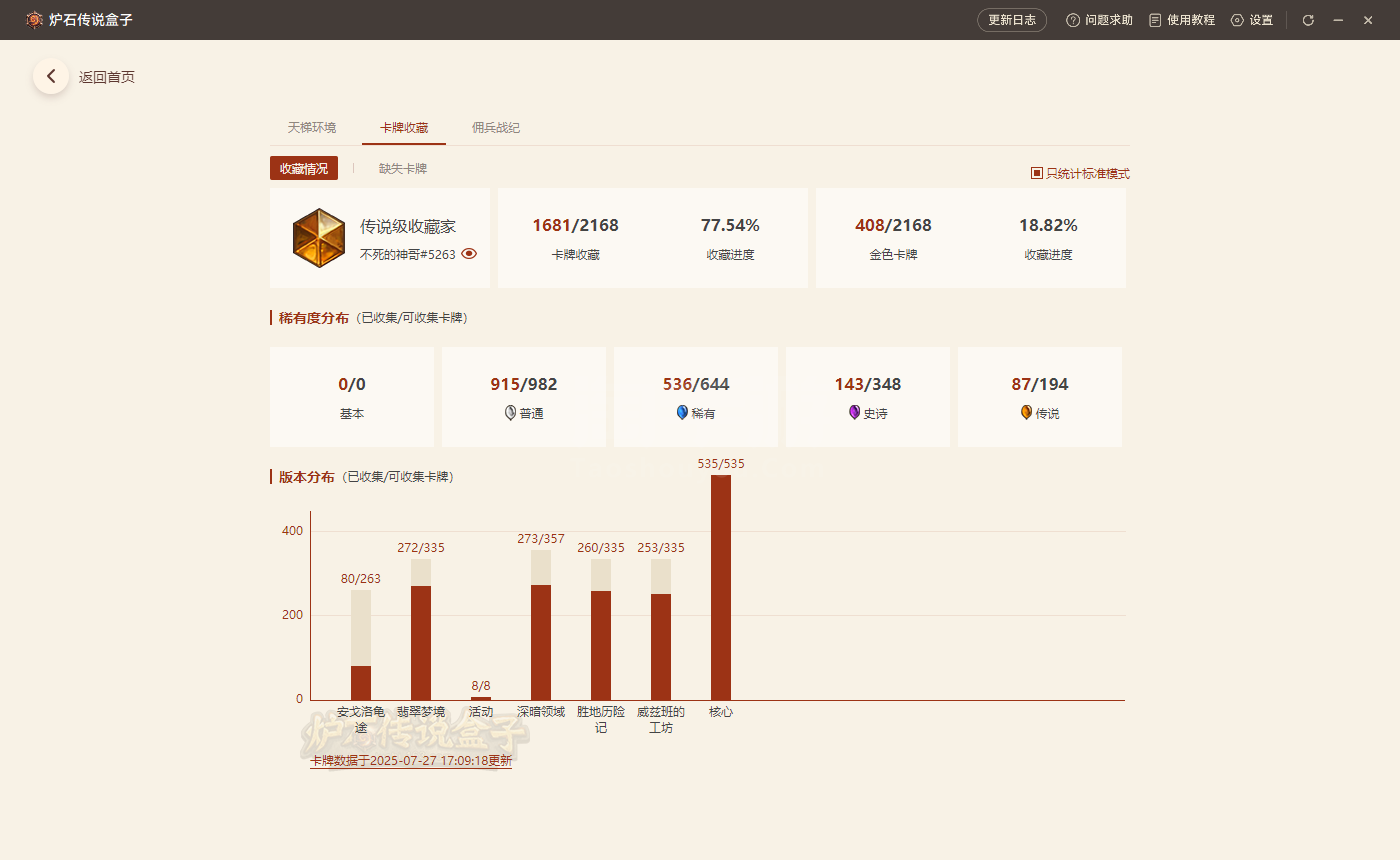The width and height of the screenshot is (1400, 860).
Task: Click the 87/194 legendary count
Action: coord(1040,384)
